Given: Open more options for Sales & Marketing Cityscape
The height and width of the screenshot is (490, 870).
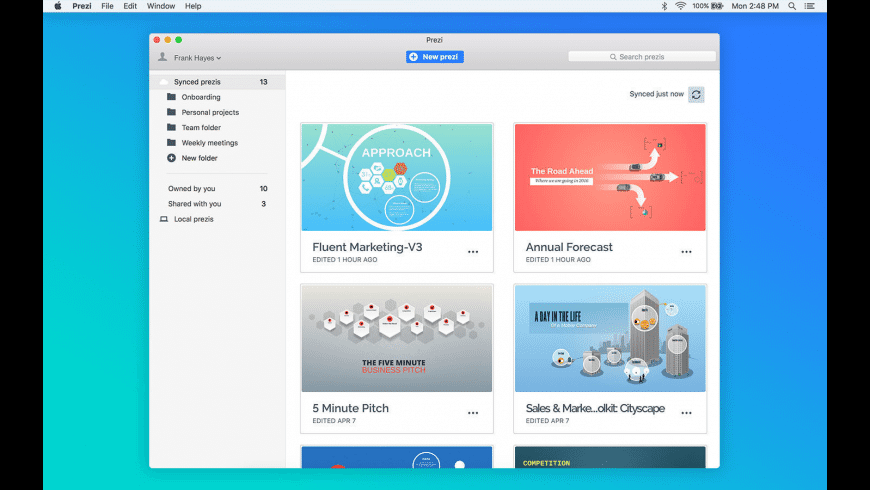Looking at the screenshot, I should (686, 413).
